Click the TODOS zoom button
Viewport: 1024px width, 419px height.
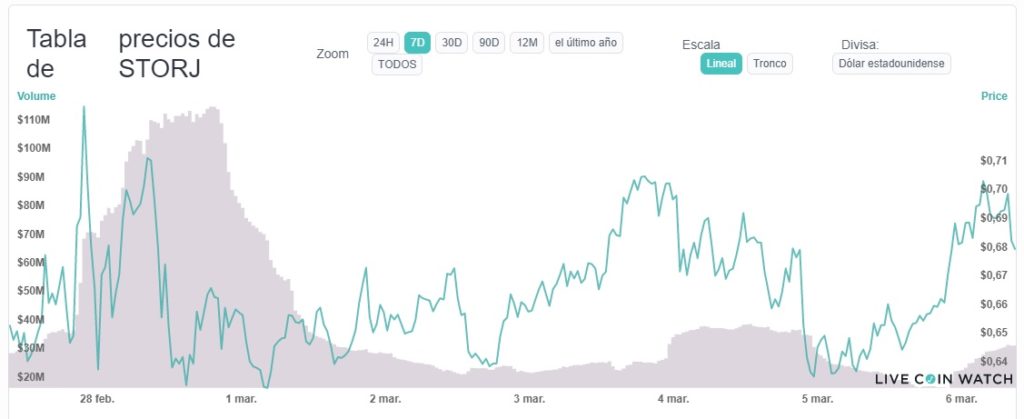[397, 65]
